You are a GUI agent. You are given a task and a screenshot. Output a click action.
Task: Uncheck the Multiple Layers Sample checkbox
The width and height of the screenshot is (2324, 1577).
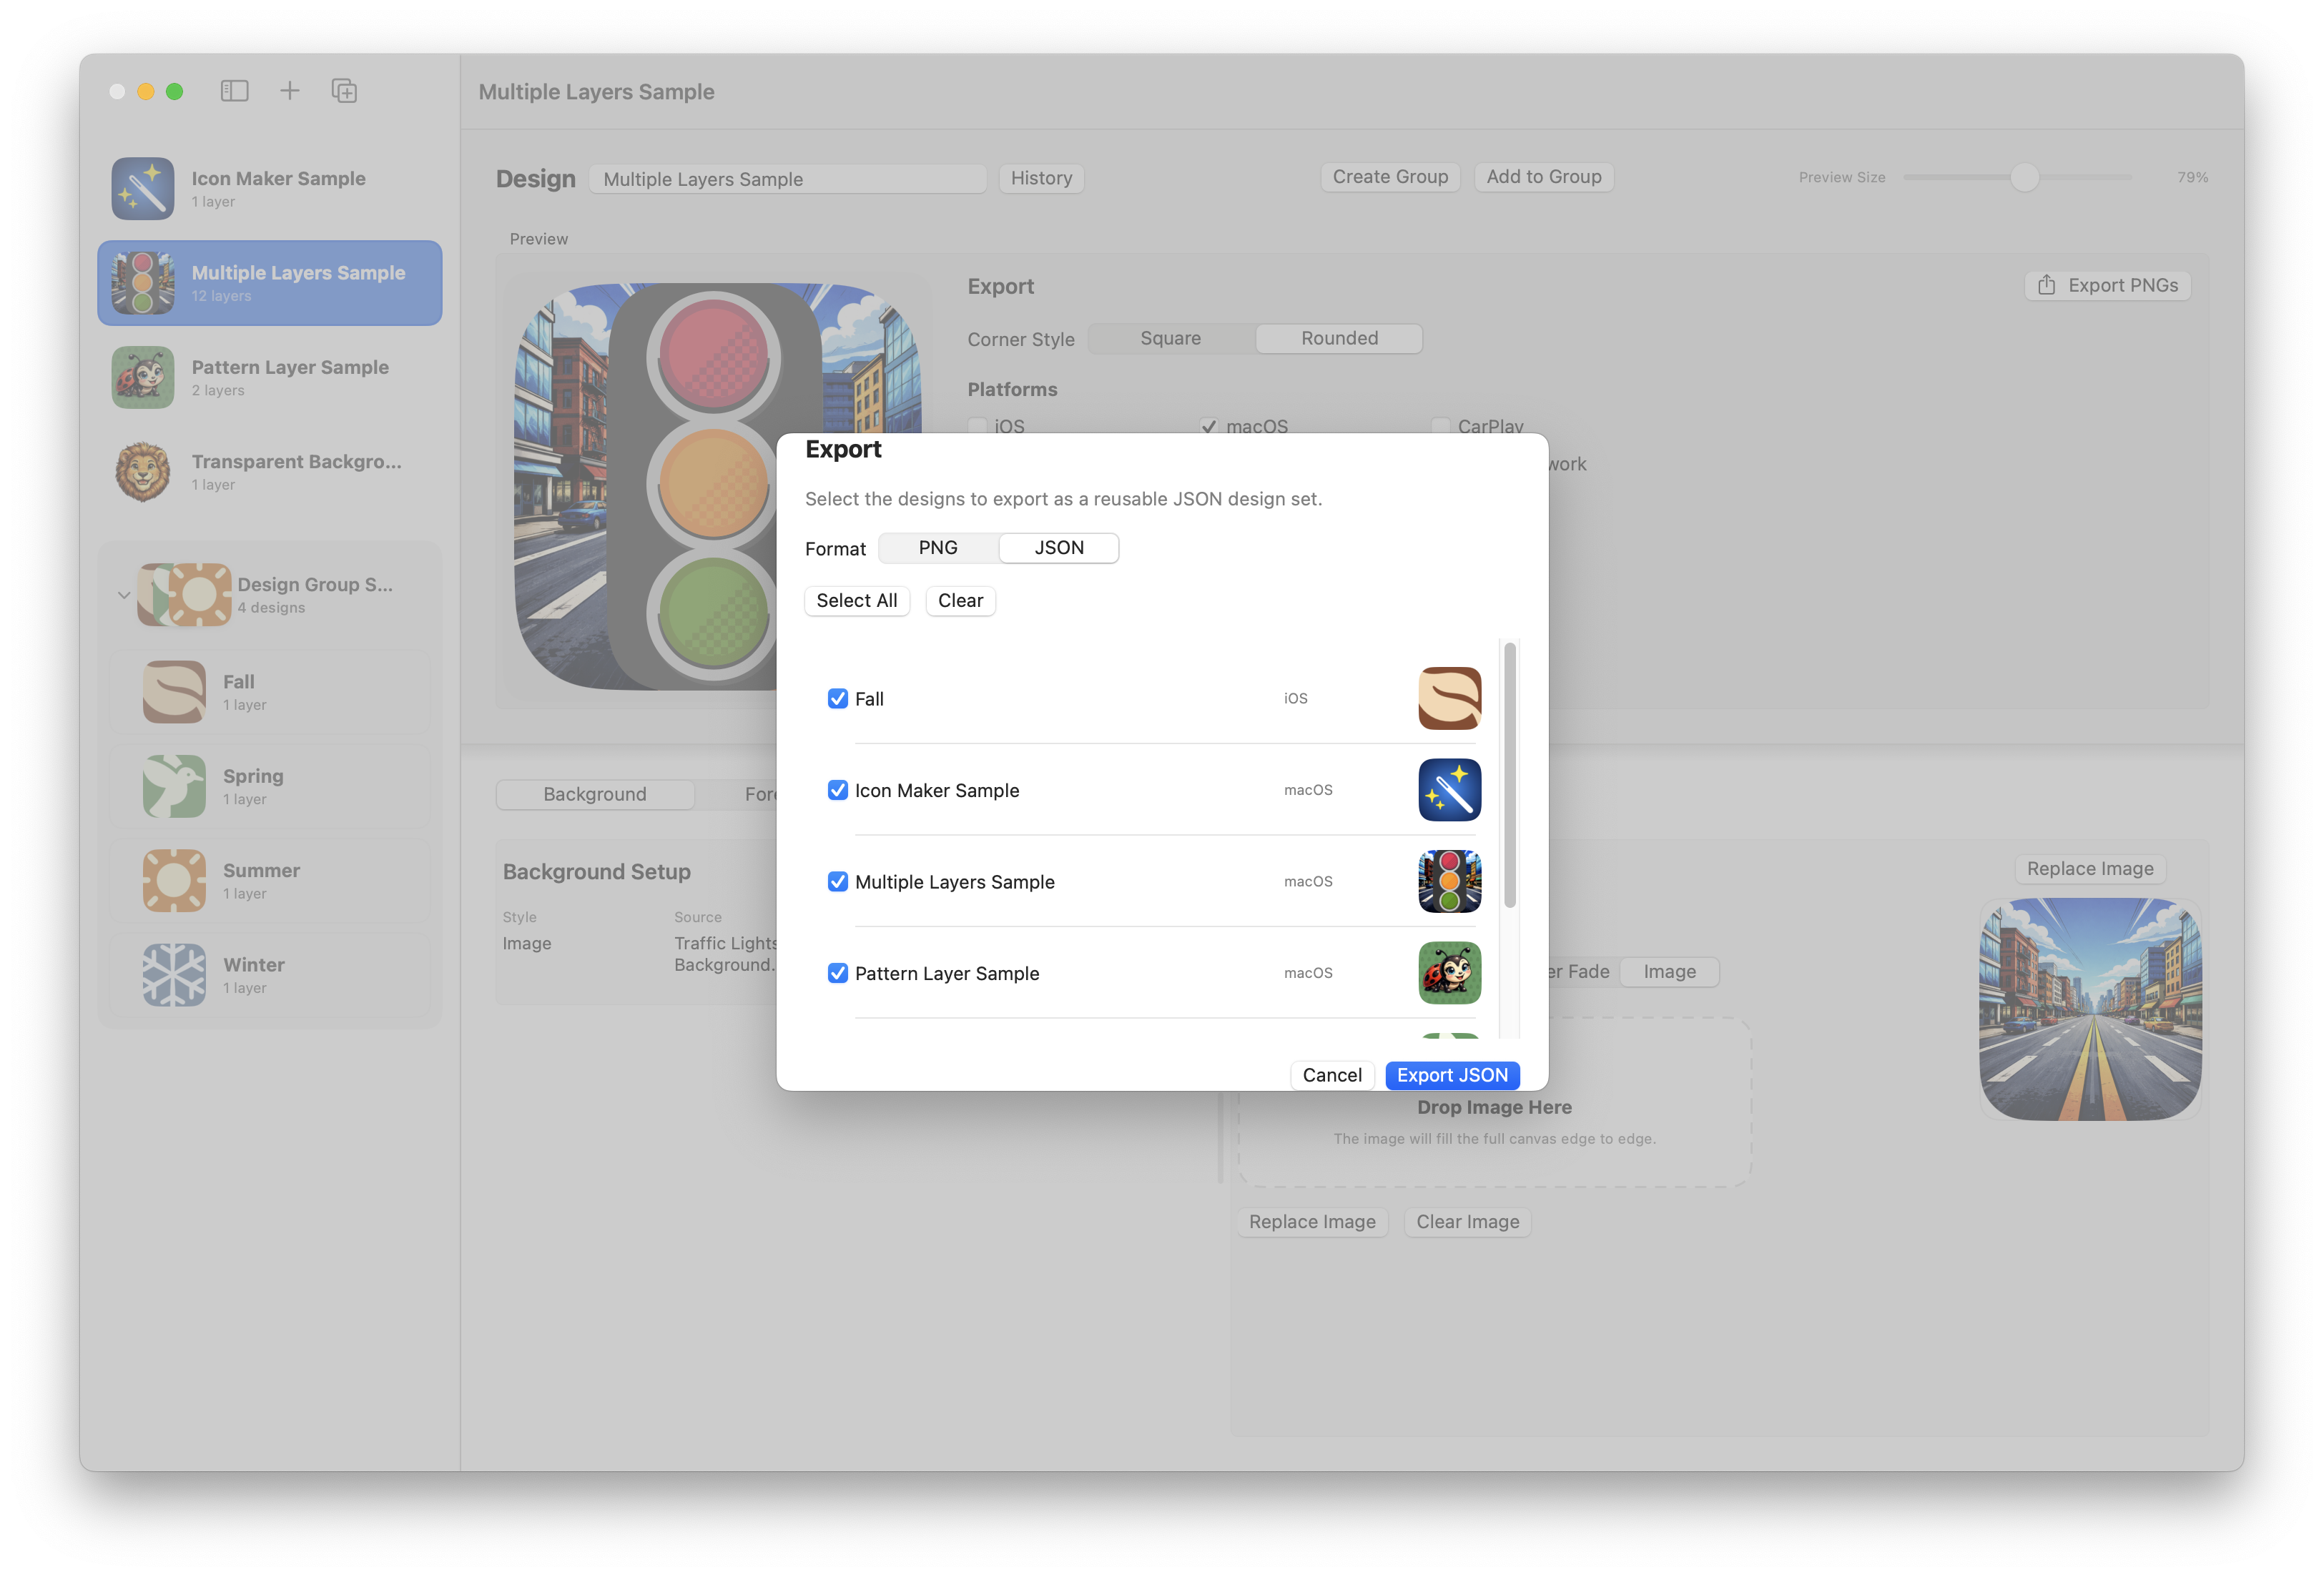click(838, 881)
